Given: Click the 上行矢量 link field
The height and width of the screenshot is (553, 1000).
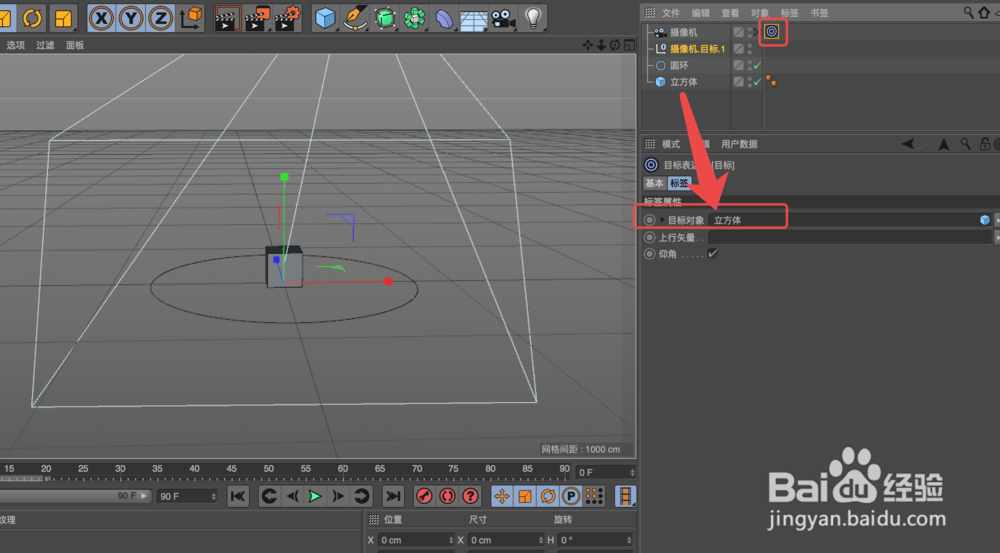Looking at the screenshot, I should [849, 237].
